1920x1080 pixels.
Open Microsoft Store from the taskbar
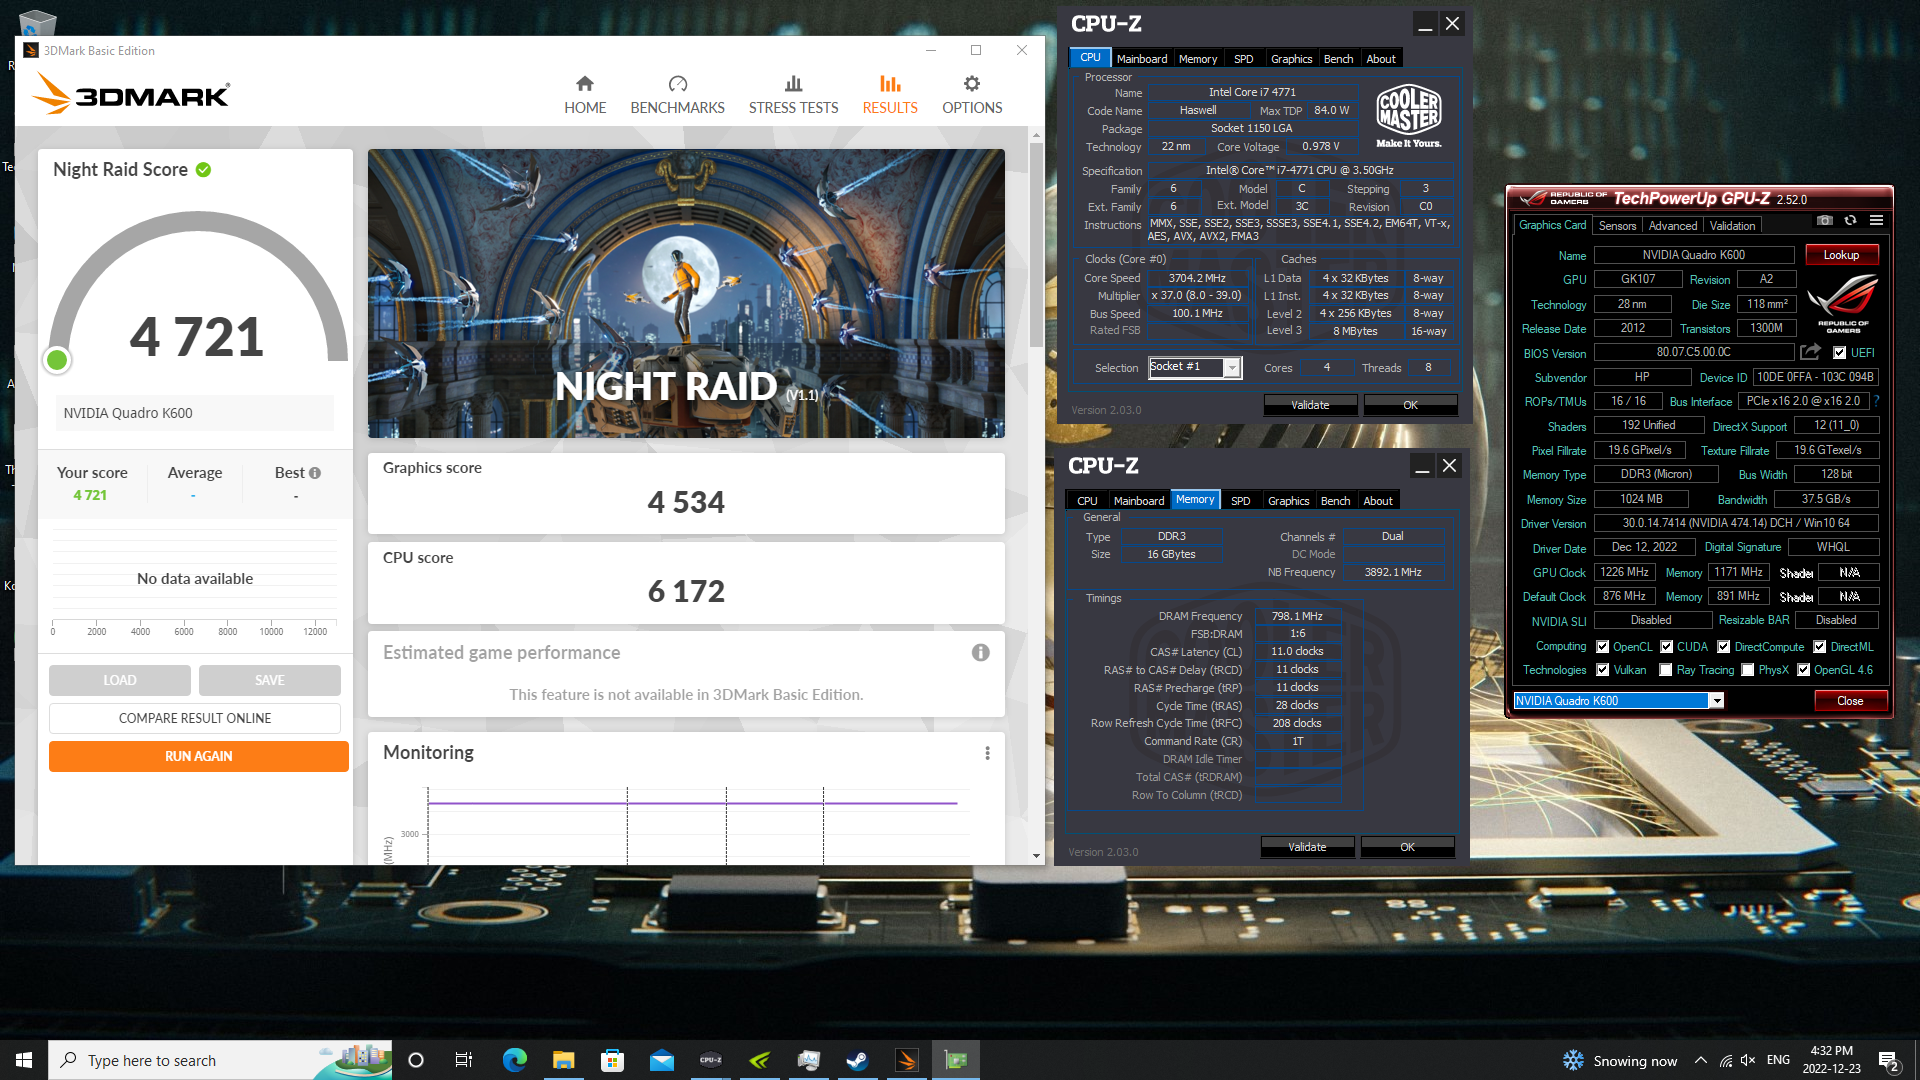(x=612, y=1060)
